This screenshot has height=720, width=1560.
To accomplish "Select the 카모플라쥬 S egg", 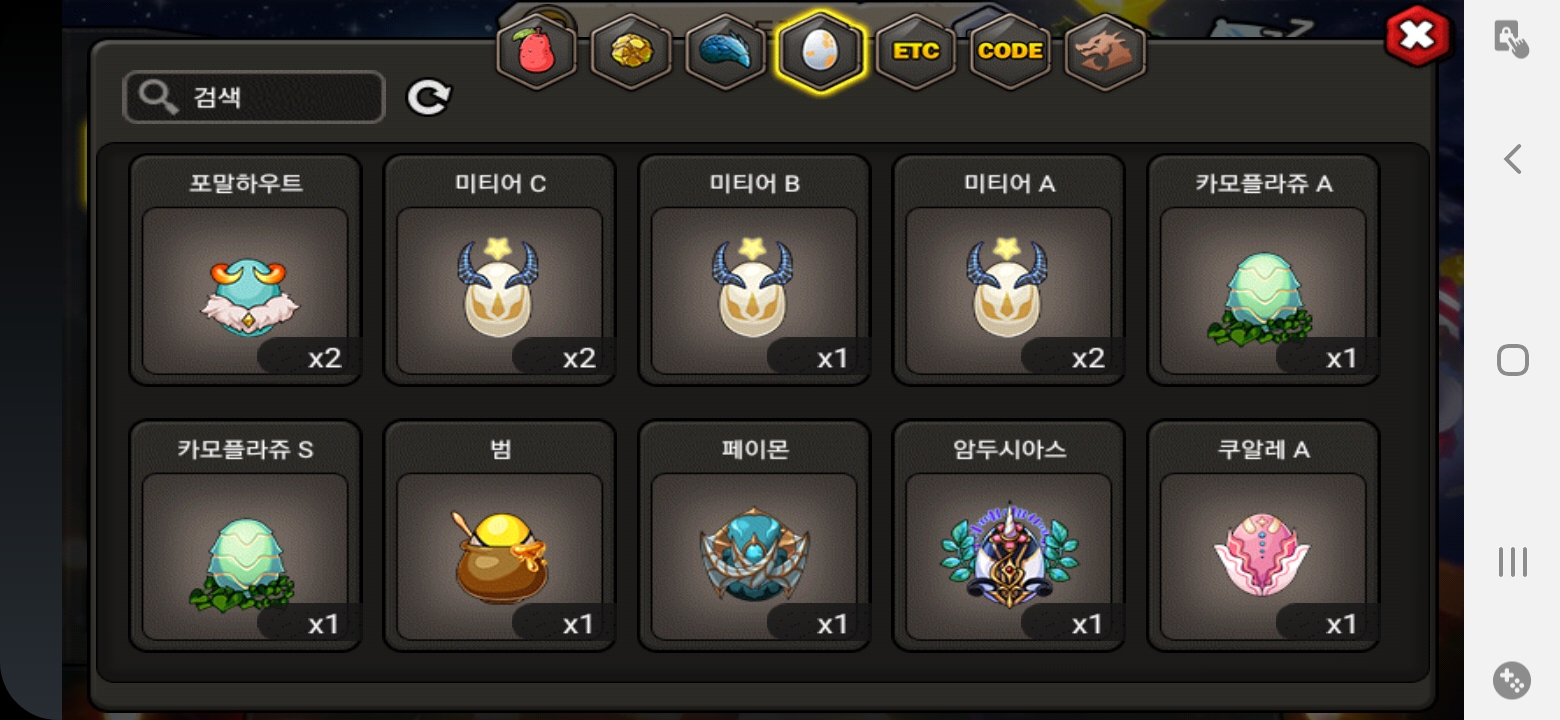I will pos(245,536).
